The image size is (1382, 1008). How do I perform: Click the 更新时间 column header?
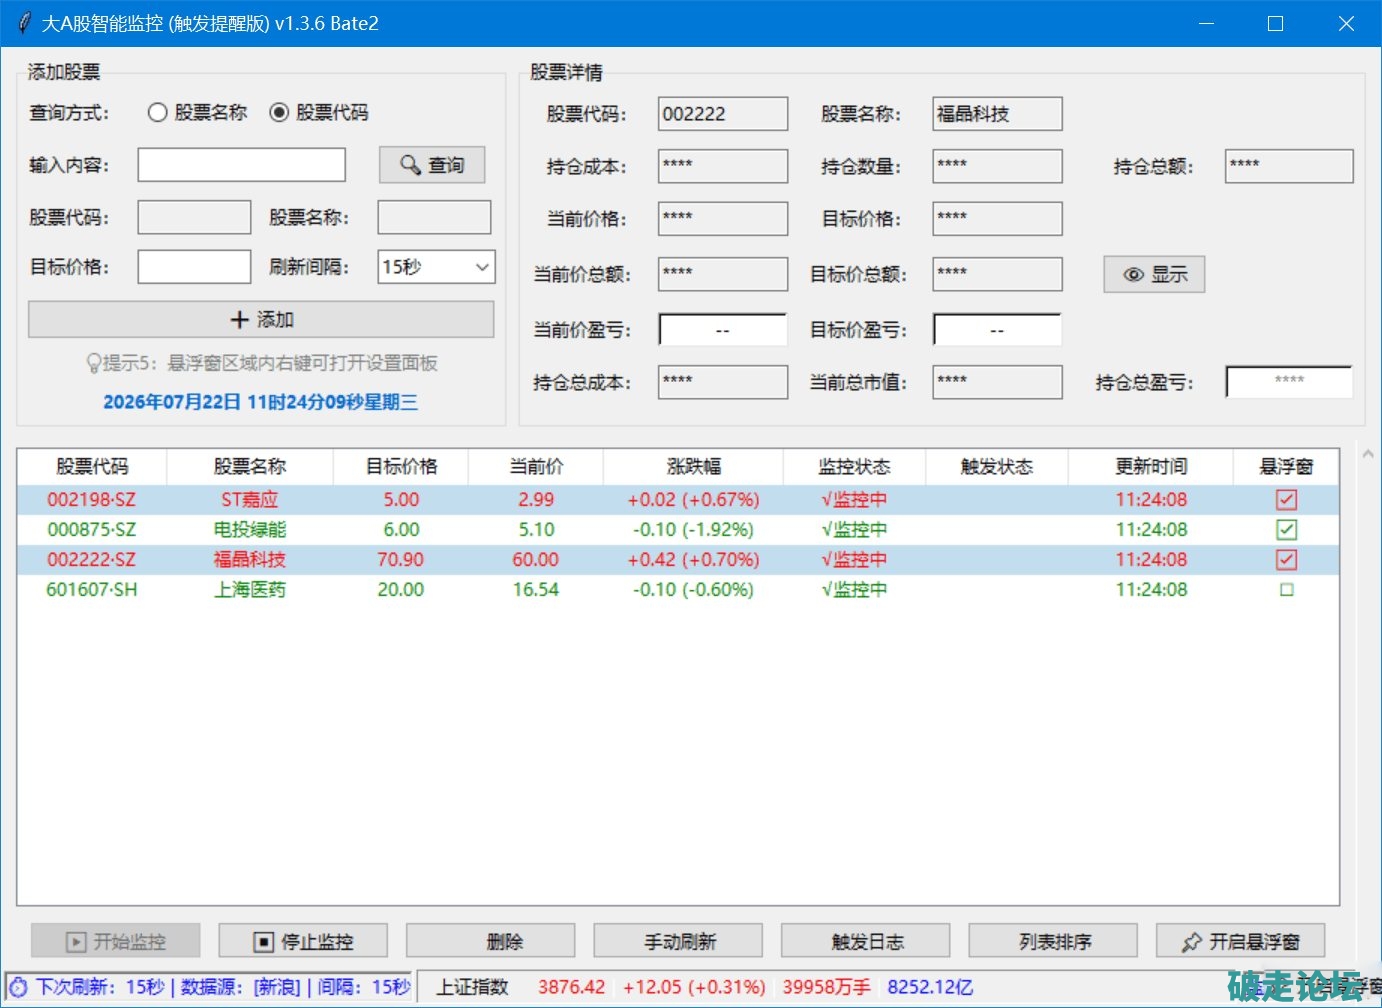[x=1151, y=467]
